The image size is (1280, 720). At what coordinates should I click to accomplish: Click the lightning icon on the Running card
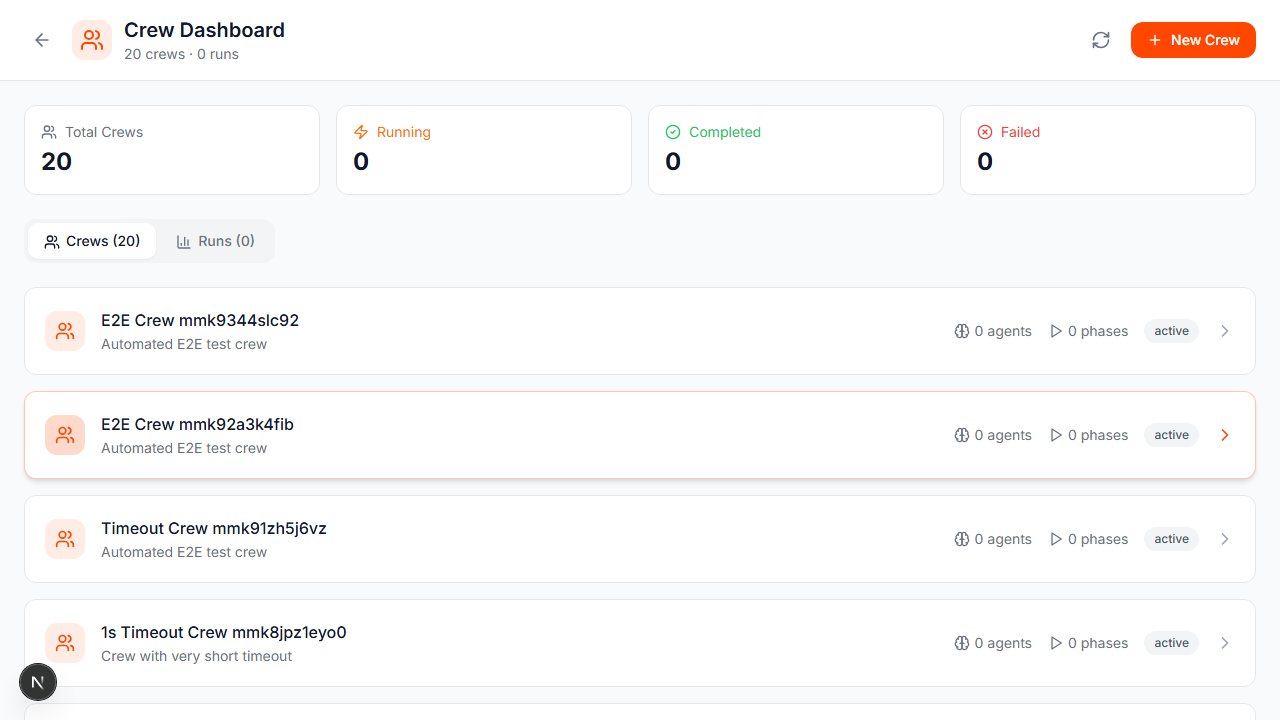coord(361,131)
